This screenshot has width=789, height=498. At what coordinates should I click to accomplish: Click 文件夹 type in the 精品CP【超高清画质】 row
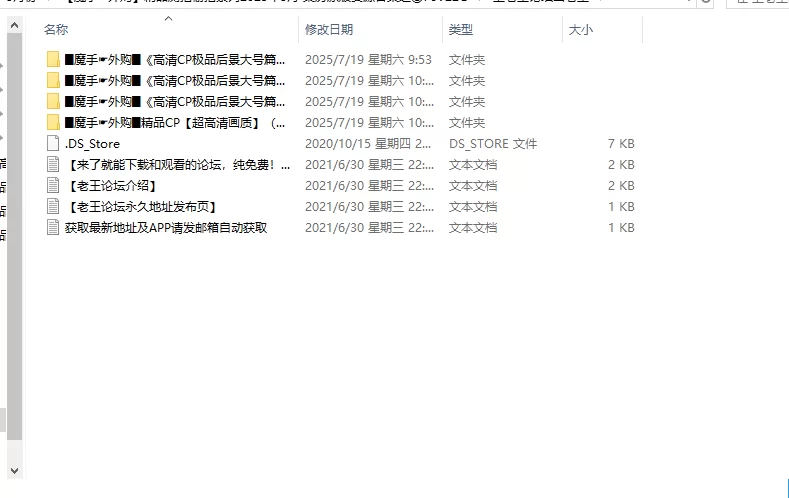pos(467,123)
